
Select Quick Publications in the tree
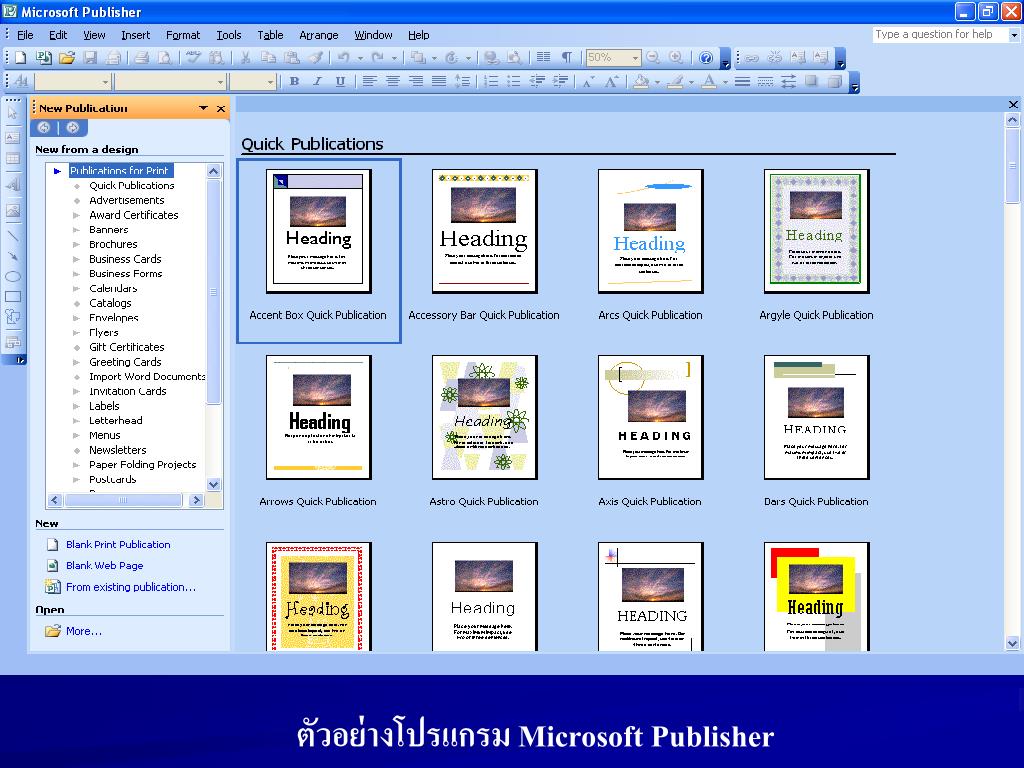click(131, 185)
